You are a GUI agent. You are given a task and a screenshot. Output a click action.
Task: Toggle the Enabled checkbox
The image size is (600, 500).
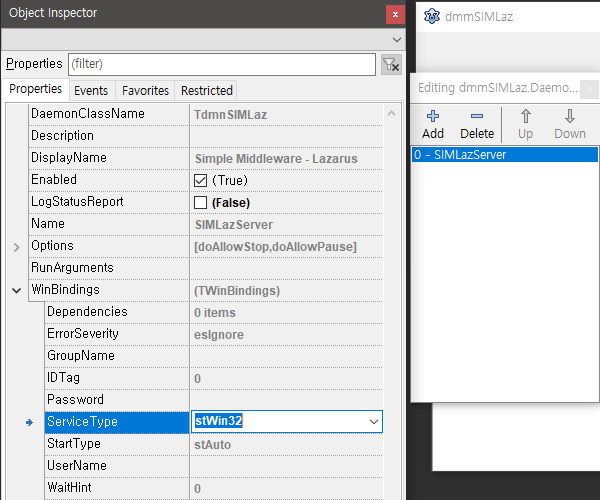pos(200,180)
